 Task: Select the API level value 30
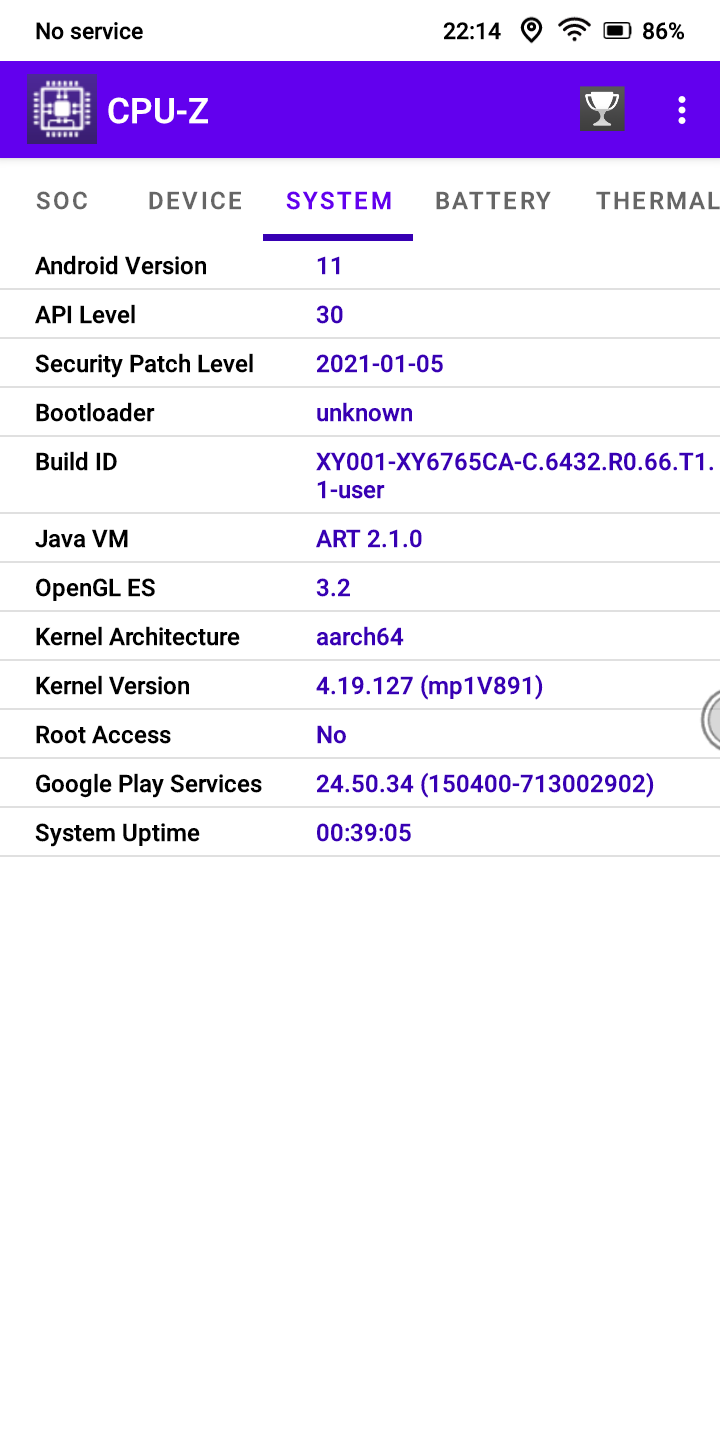coord(330,315)
